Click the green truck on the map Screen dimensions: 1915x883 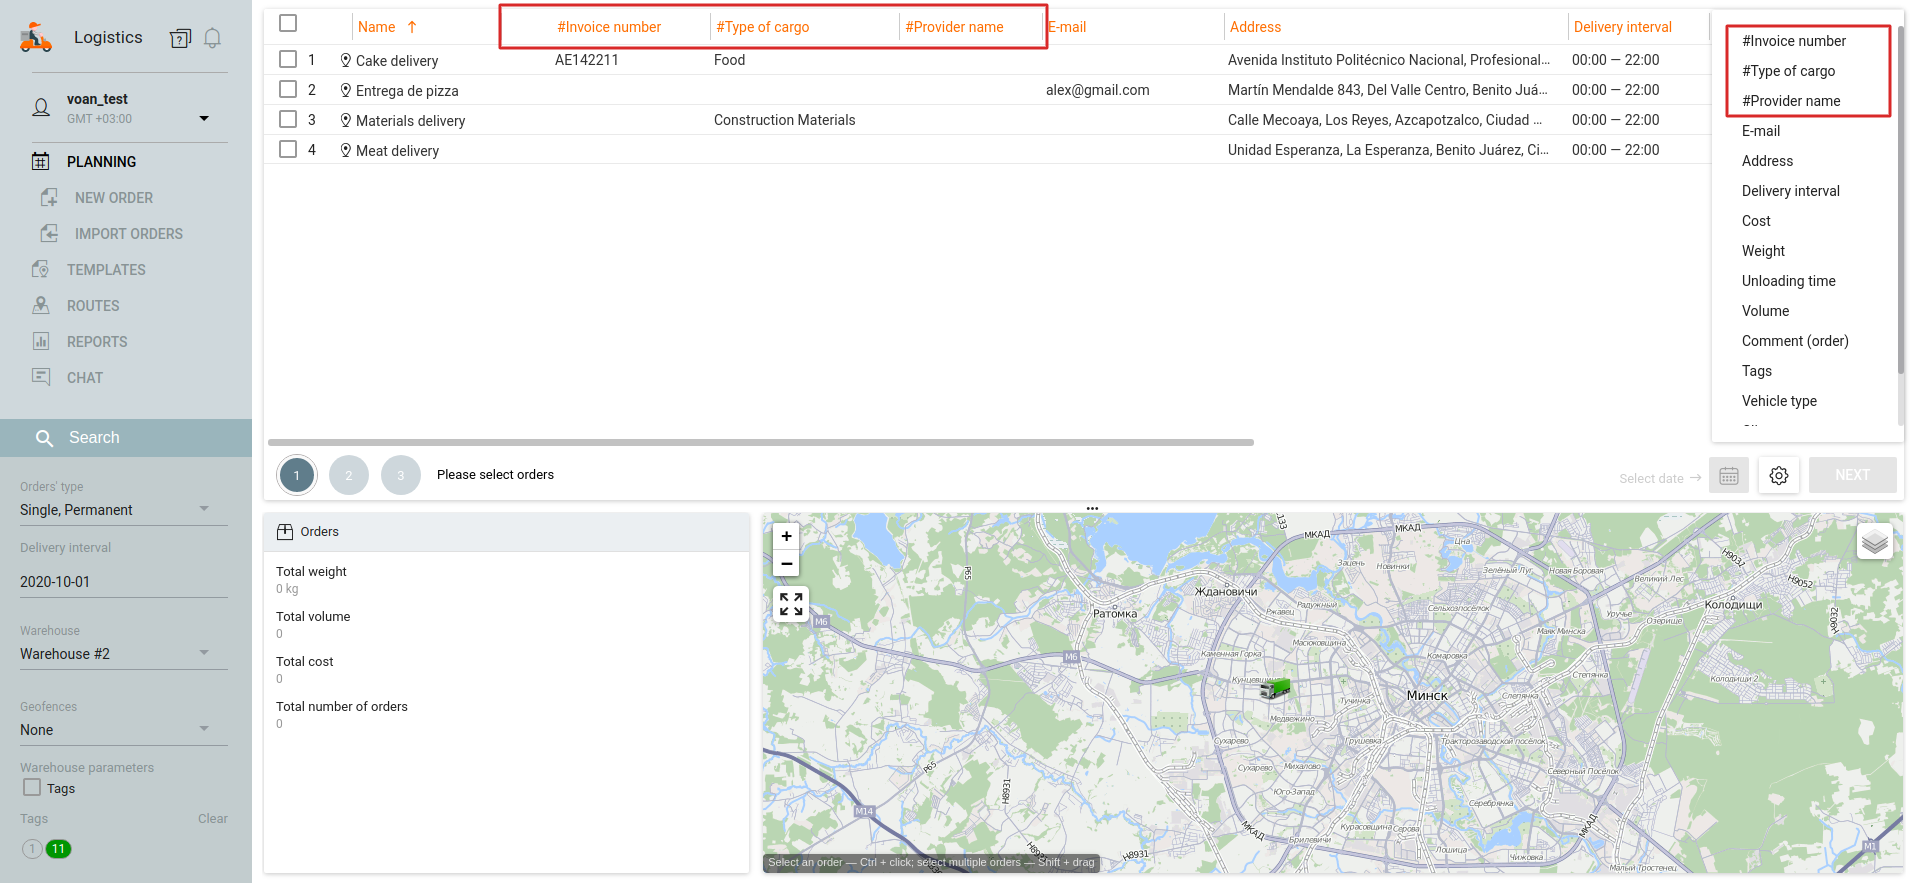[1274, 688]
